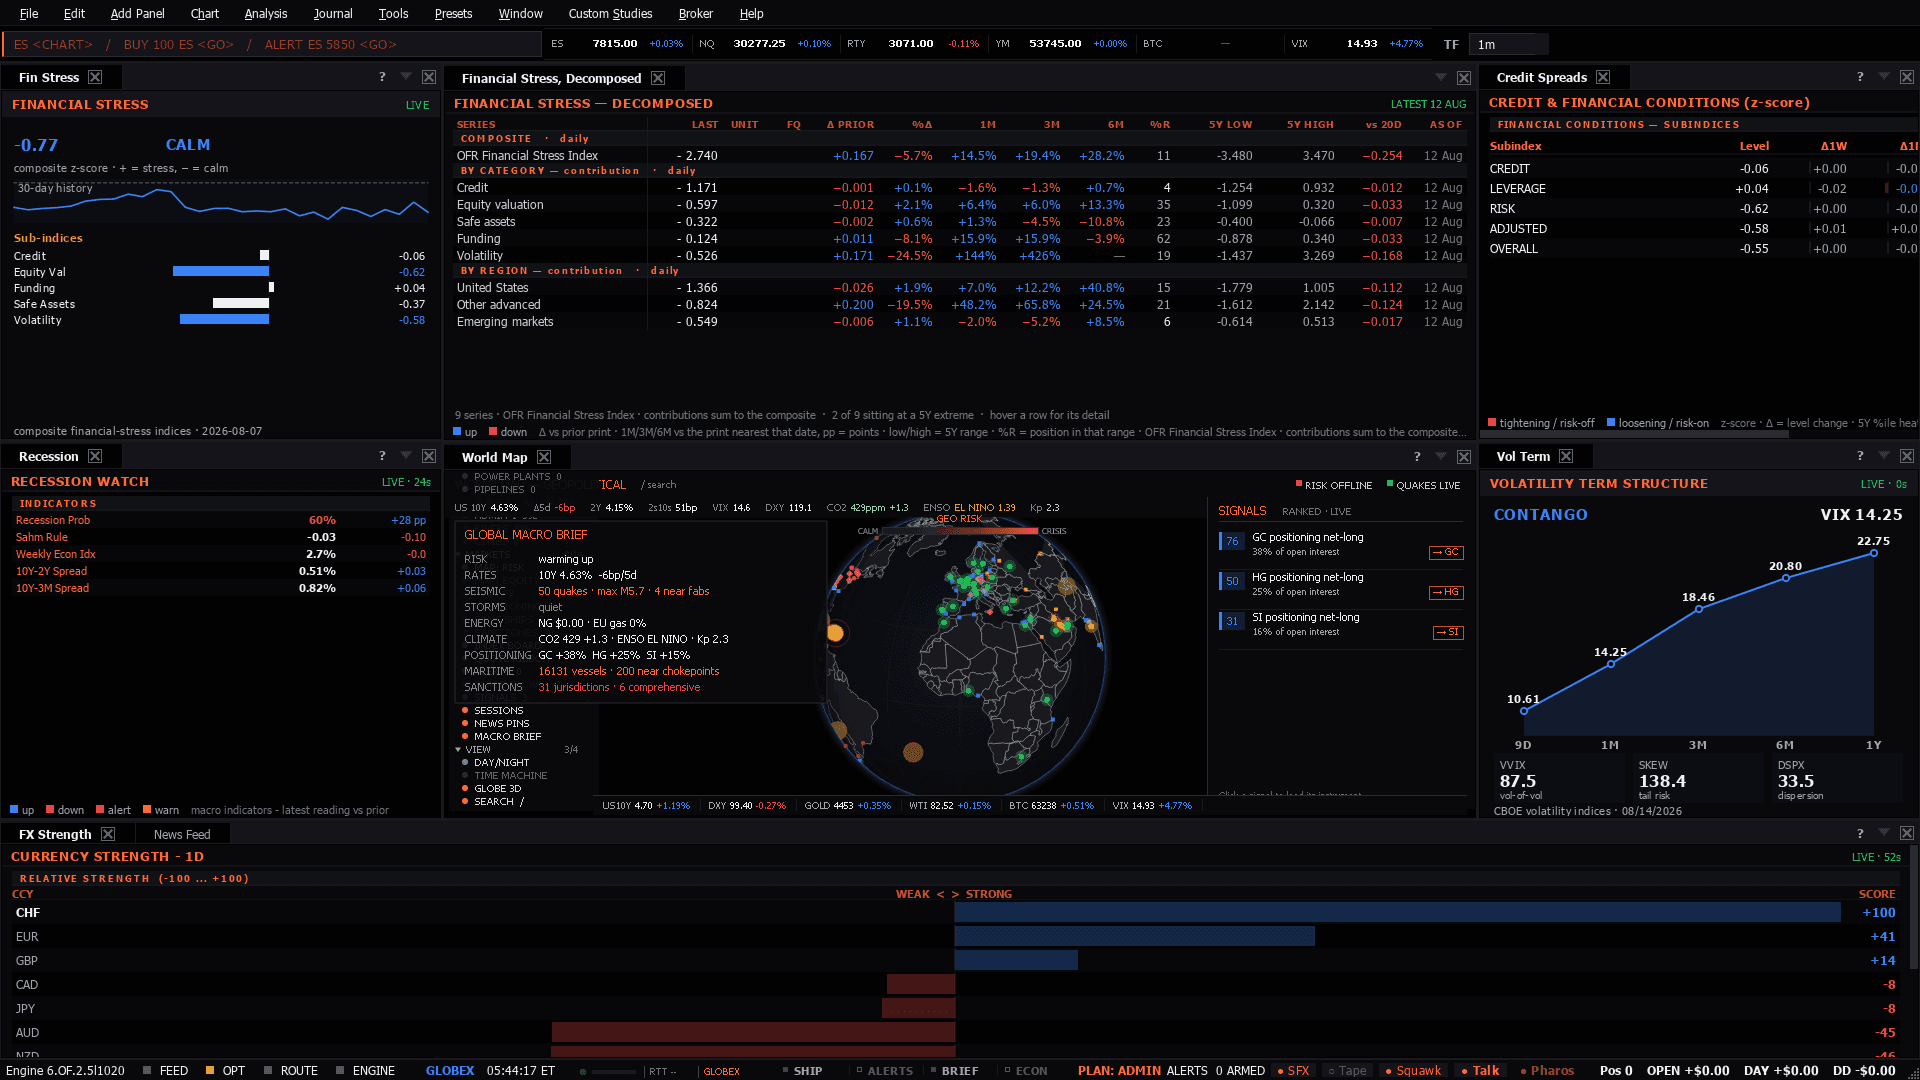
Task: Open the Analysis menu
Action: tap(265, 13)
